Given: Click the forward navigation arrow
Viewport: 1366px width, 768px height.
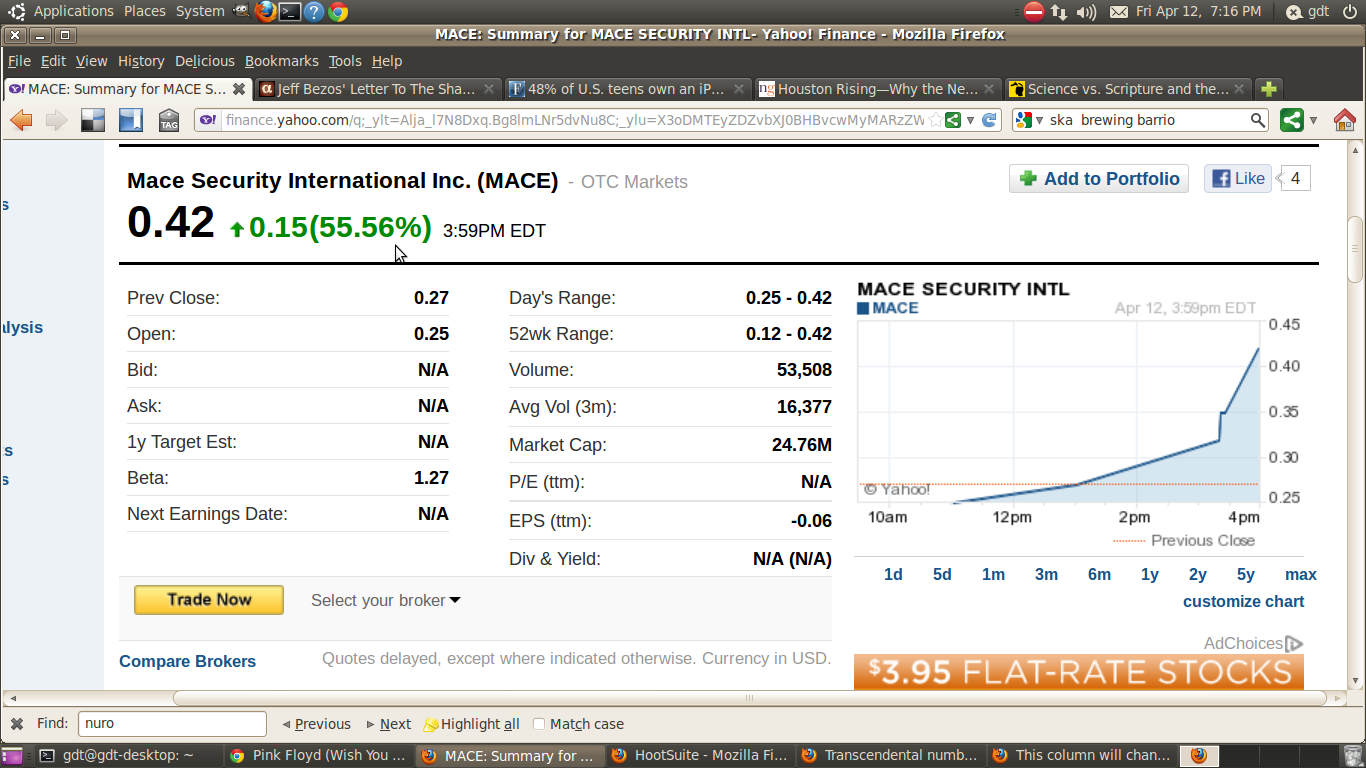Looking at the screenshot, I should coord(56,121).
